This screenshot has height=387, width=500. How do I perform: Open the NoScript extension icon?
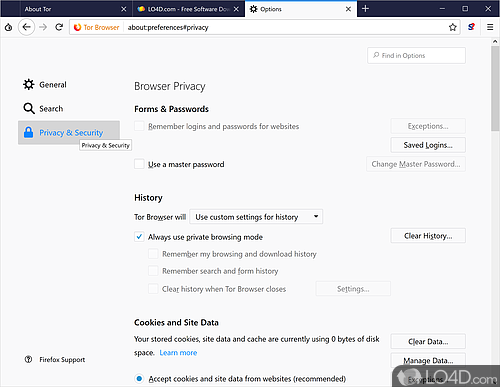(471, 27)
